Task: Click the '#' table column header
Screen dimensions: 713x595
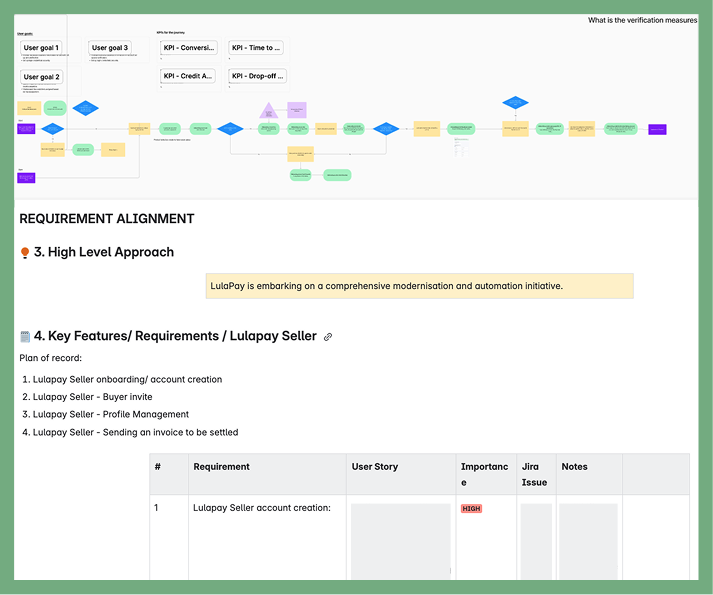Action: click(x=169, y=474)
